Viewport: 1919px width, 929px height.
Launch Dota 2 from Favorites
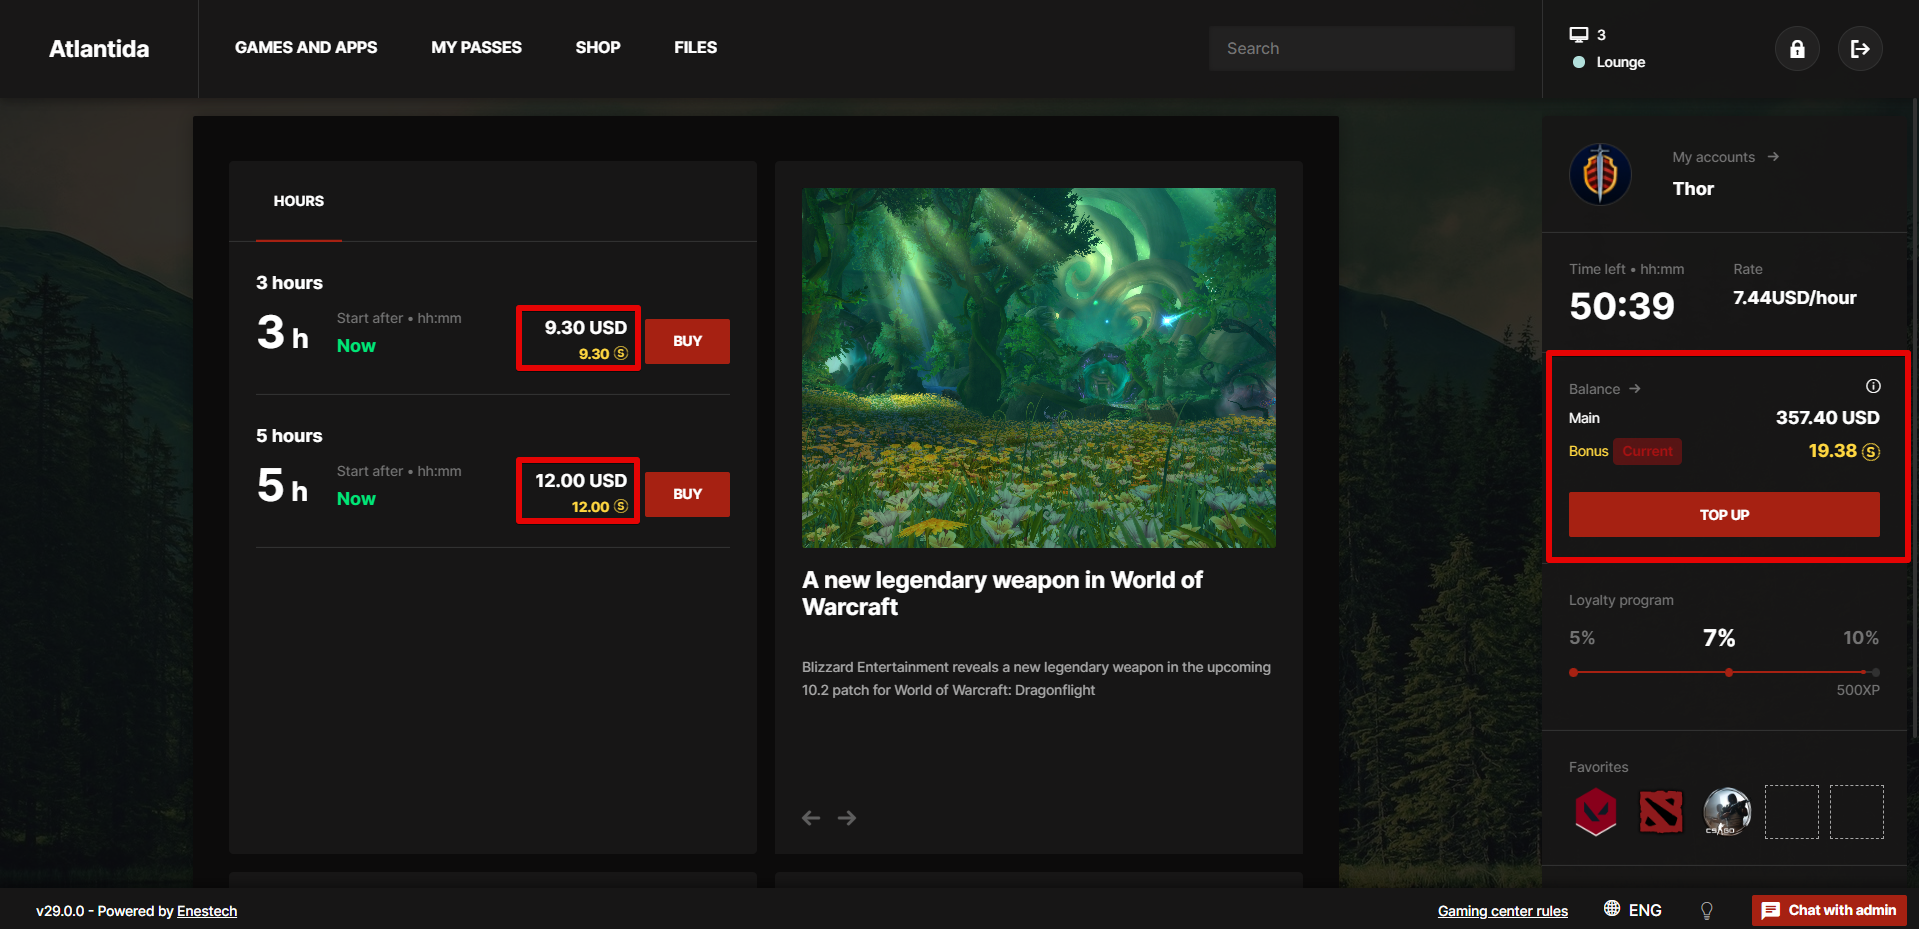click(x=1660, y=811)
